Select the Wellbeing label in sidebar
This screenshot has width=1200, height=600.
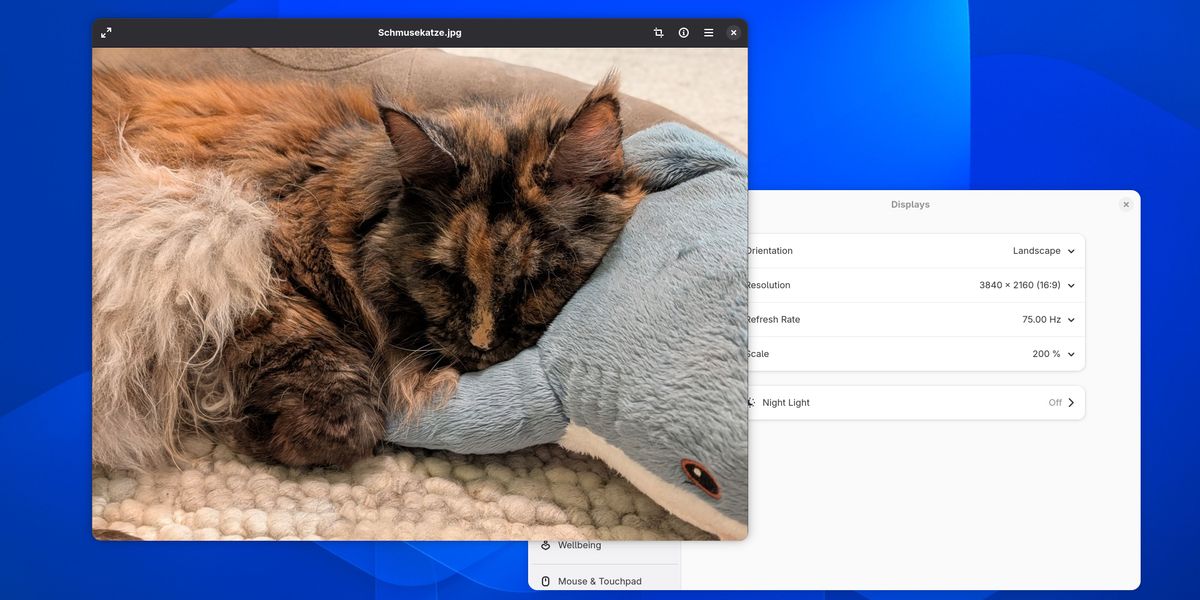click(579, 545)
